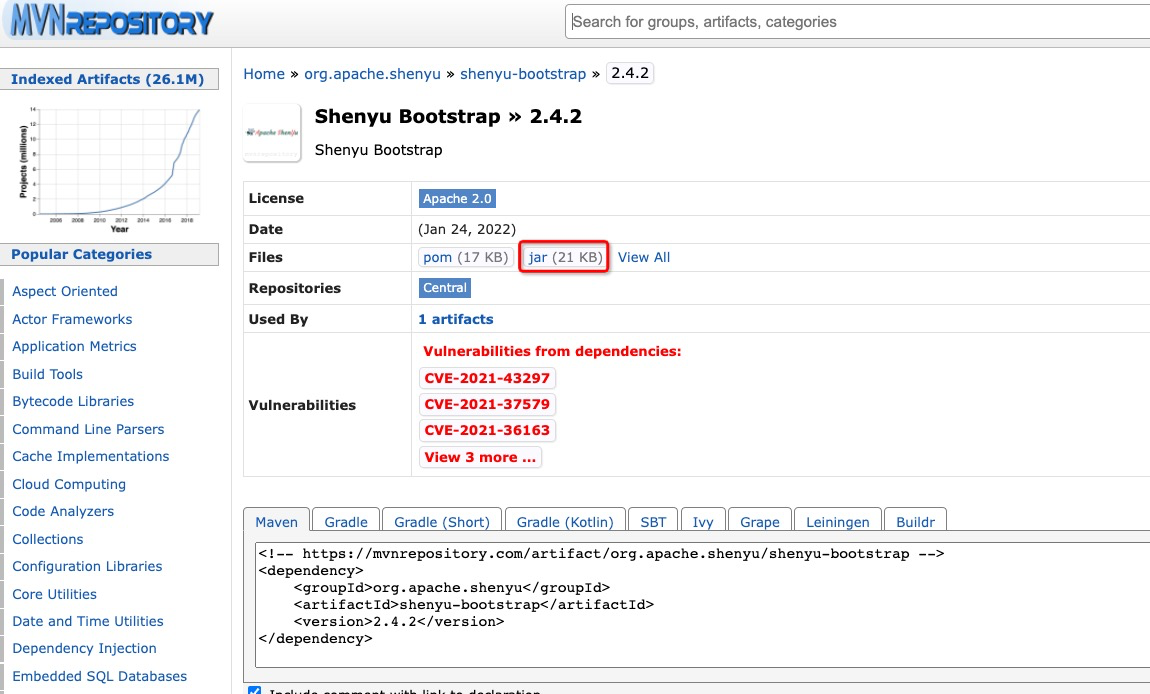Click the date text (Jan 24, 2022)

point(467,229)
